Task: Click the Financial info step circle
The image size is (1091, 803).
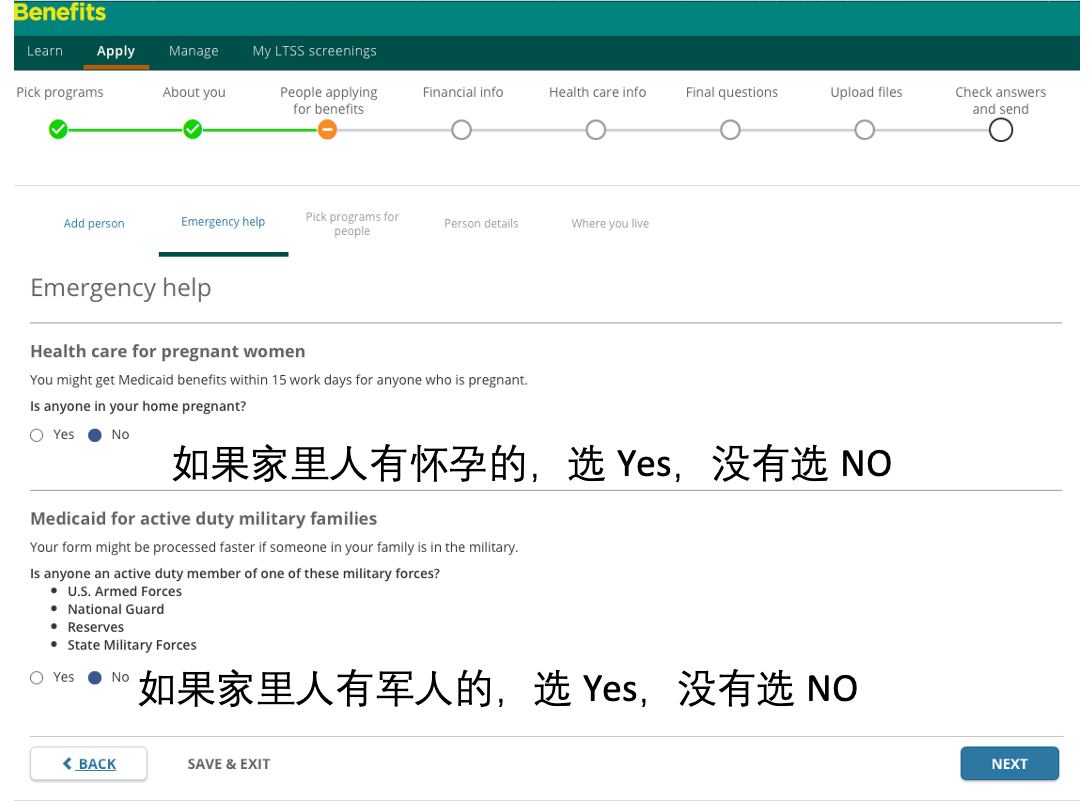Action: (461, 129)
